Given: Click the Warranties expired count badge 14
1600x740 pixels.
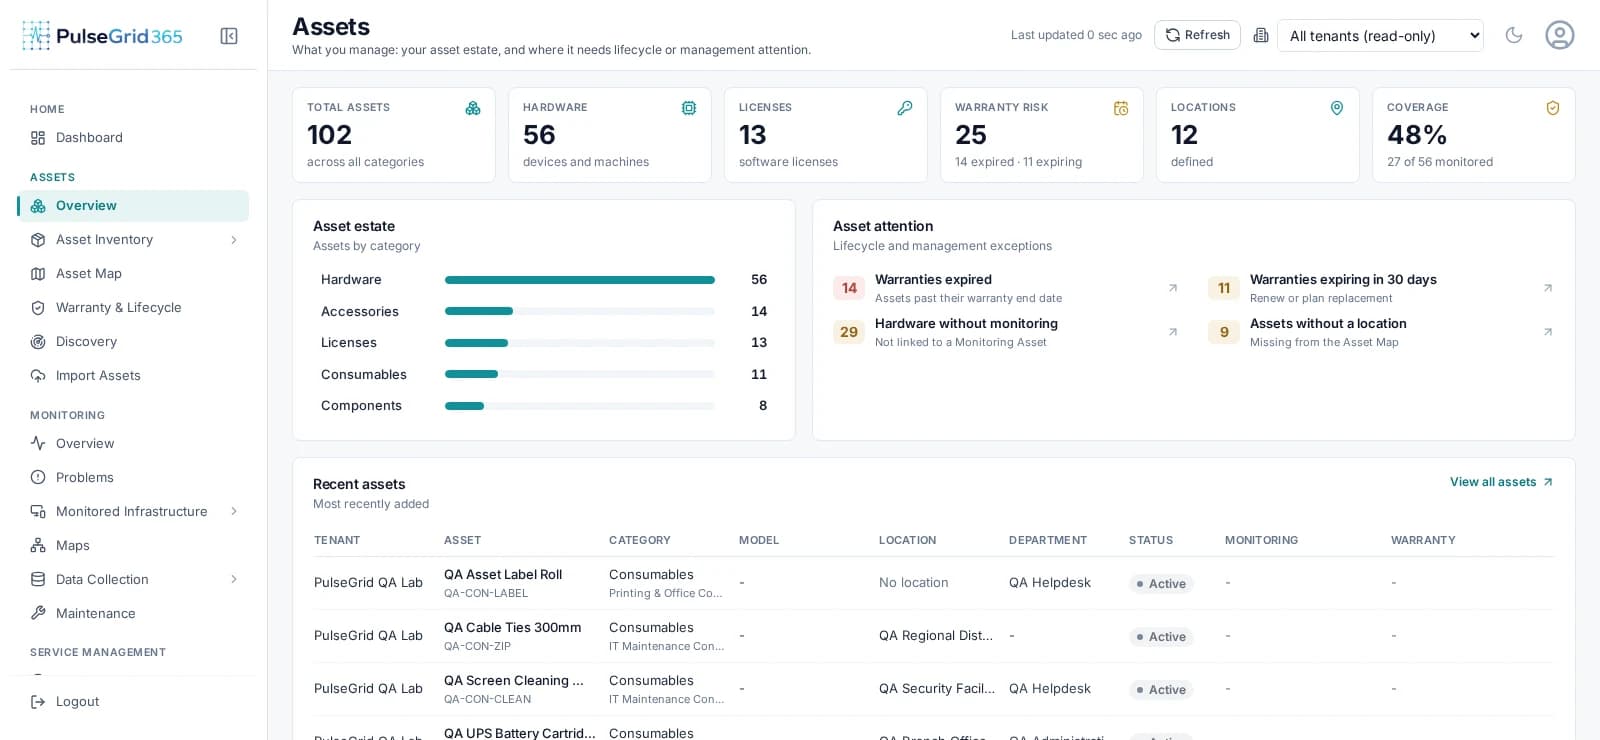Looking at the screenshot, I should point(849,288).
